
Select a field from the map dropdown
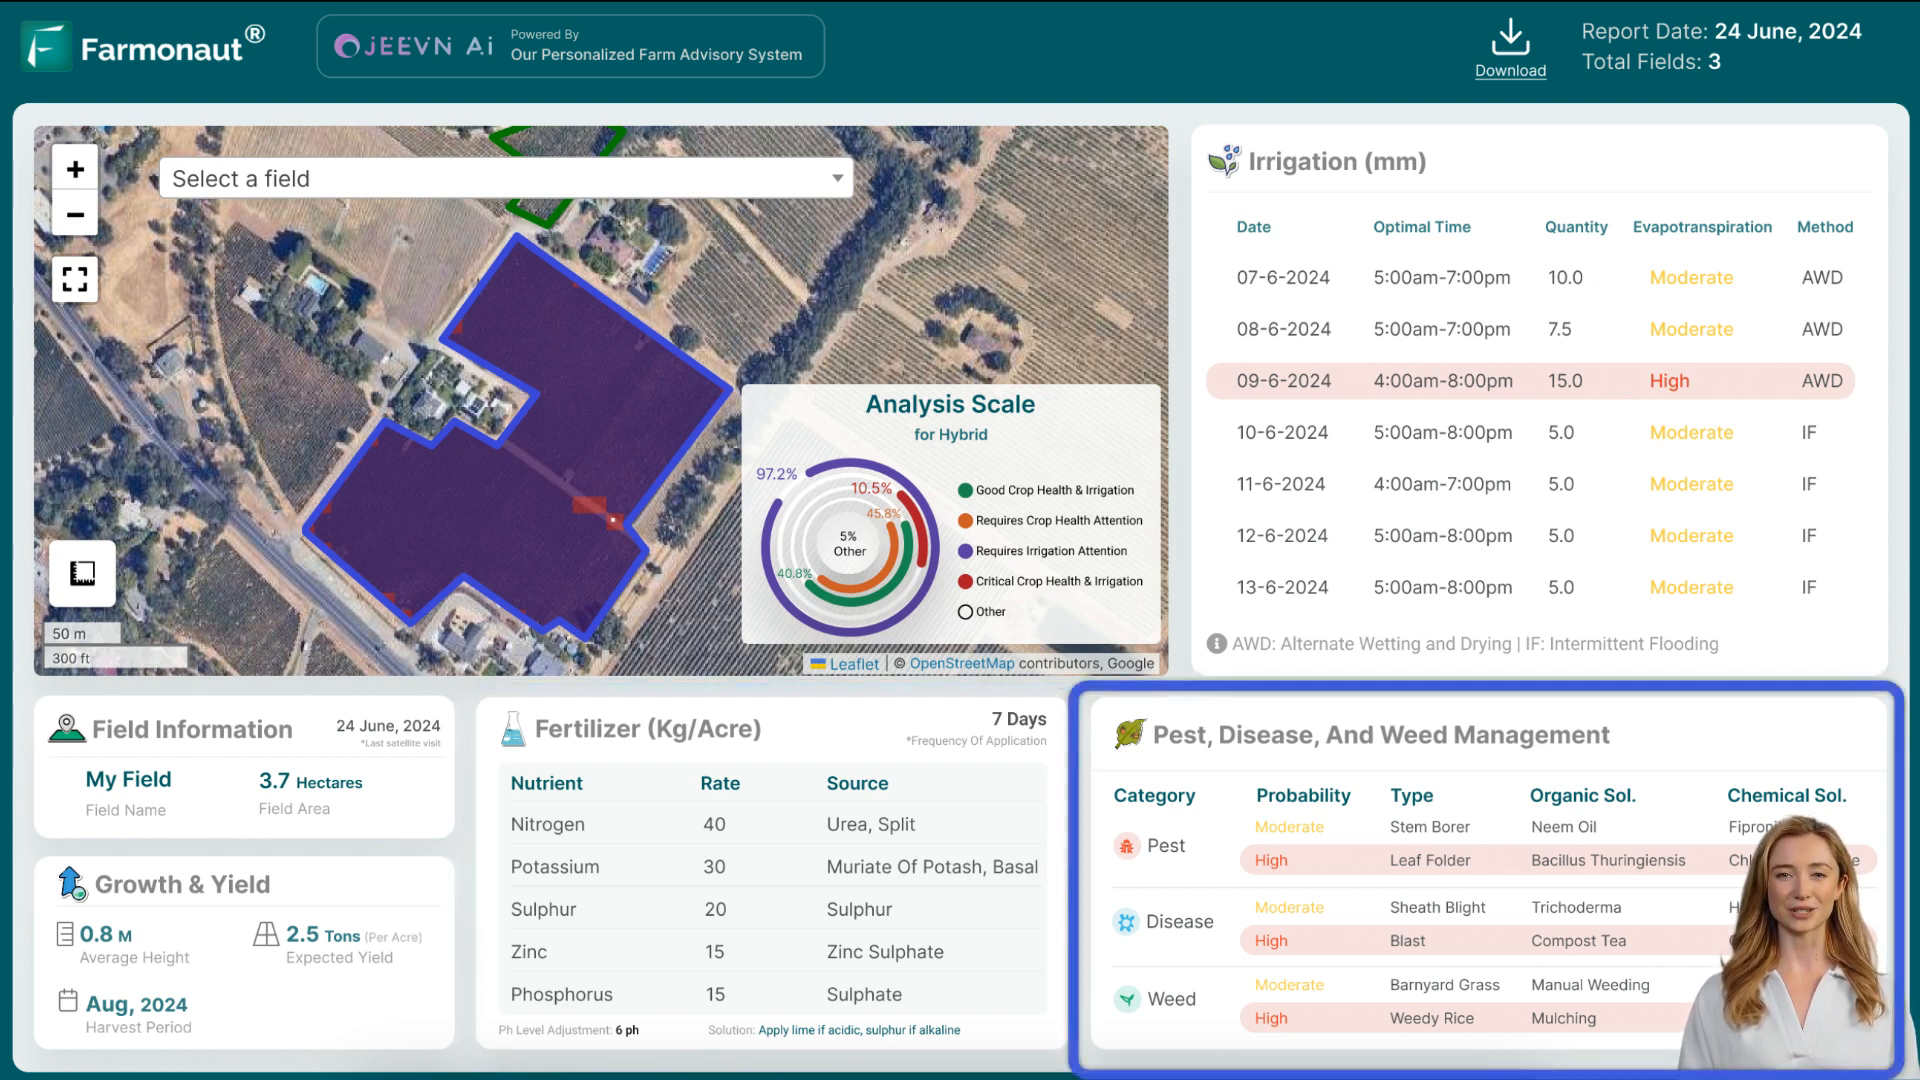(x=504, y=178)
